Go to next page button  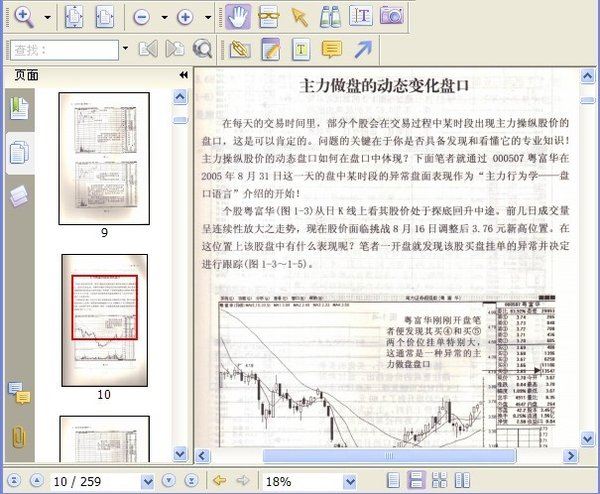point(169,480)
